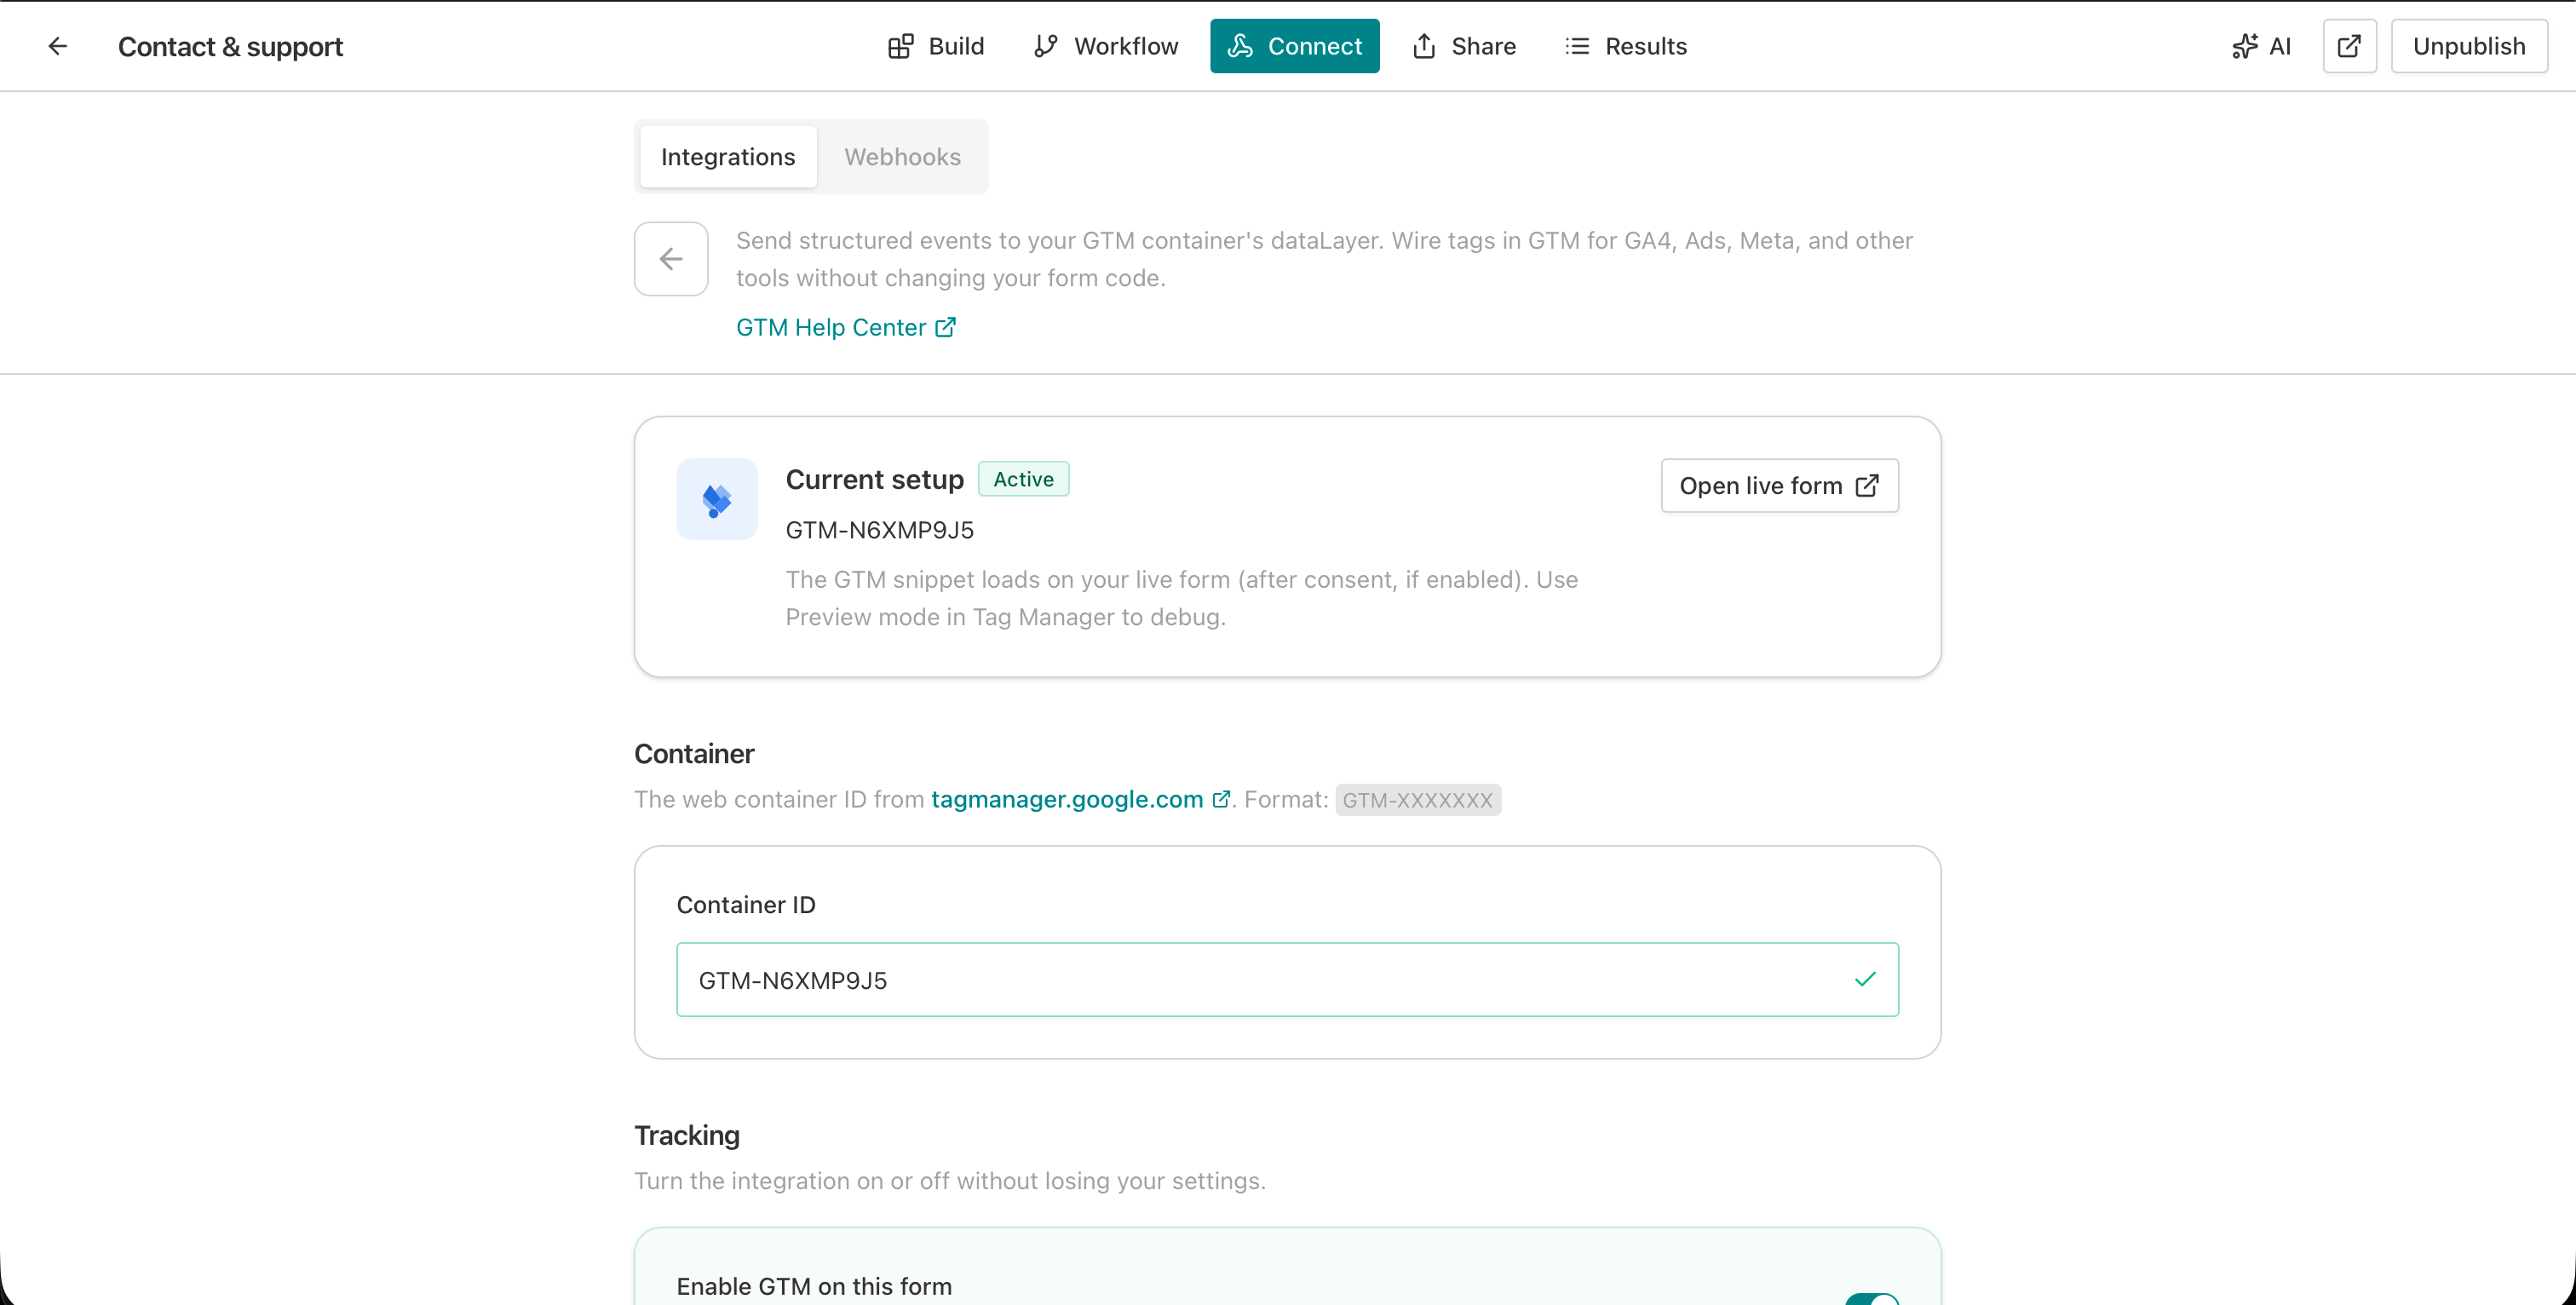Click the Google Tag Manager logo thumbnail
This screenshot has width=2576, height=1305.
point(716,499)
